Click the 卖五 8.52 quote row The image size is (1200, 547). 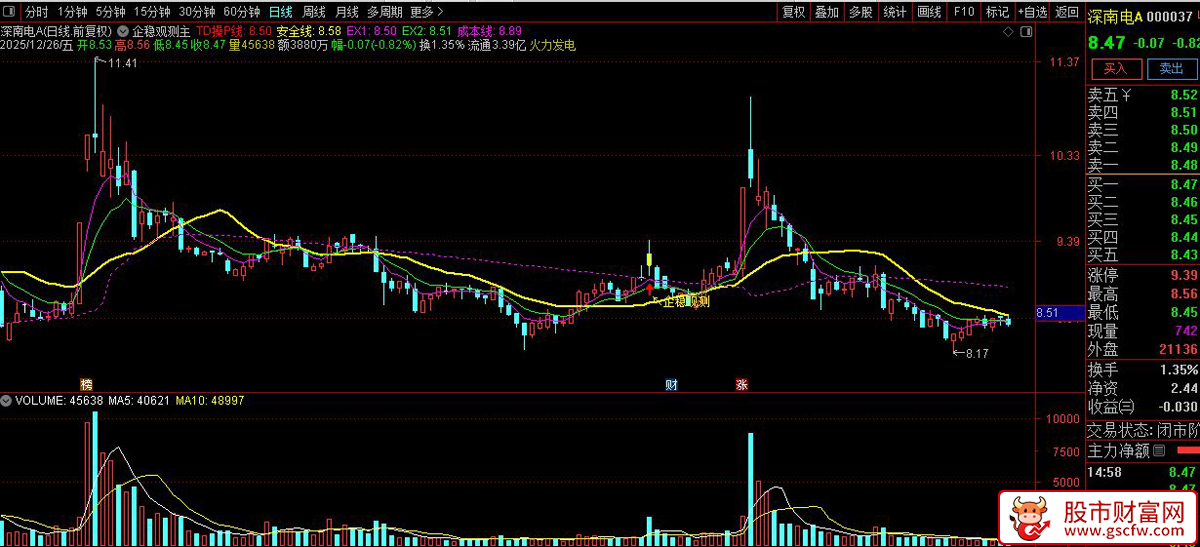click(x=1143, y=95)
